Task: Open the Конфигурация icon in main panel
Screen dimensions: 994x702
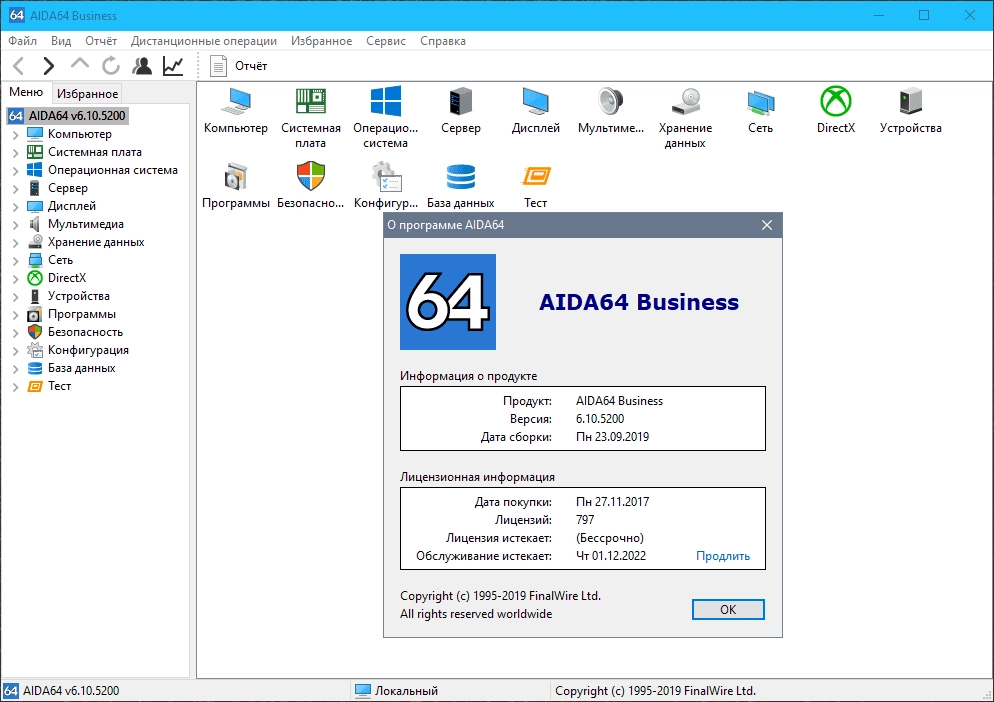Action: [385, 177]
